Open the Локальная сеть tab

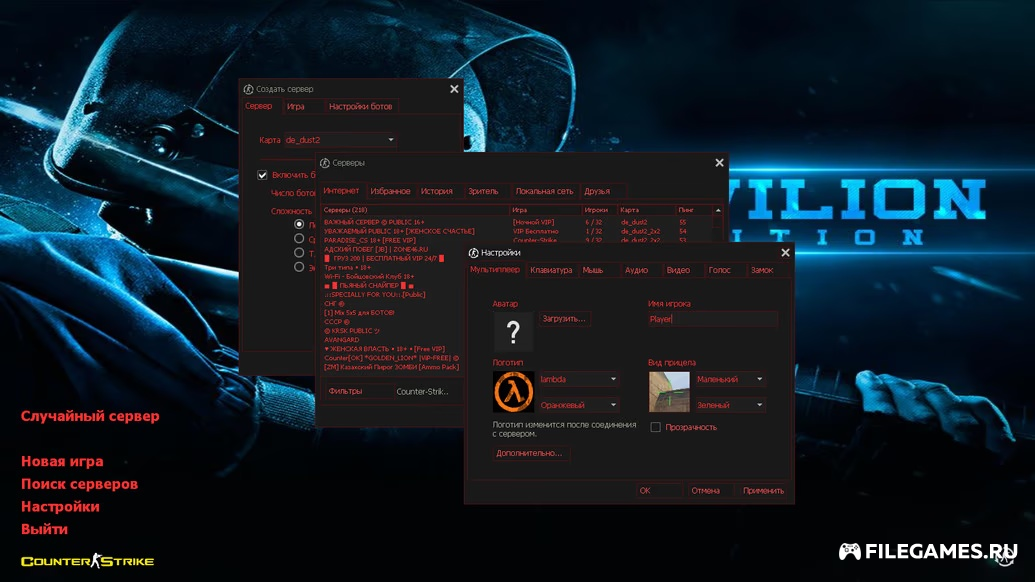[545, 191]
